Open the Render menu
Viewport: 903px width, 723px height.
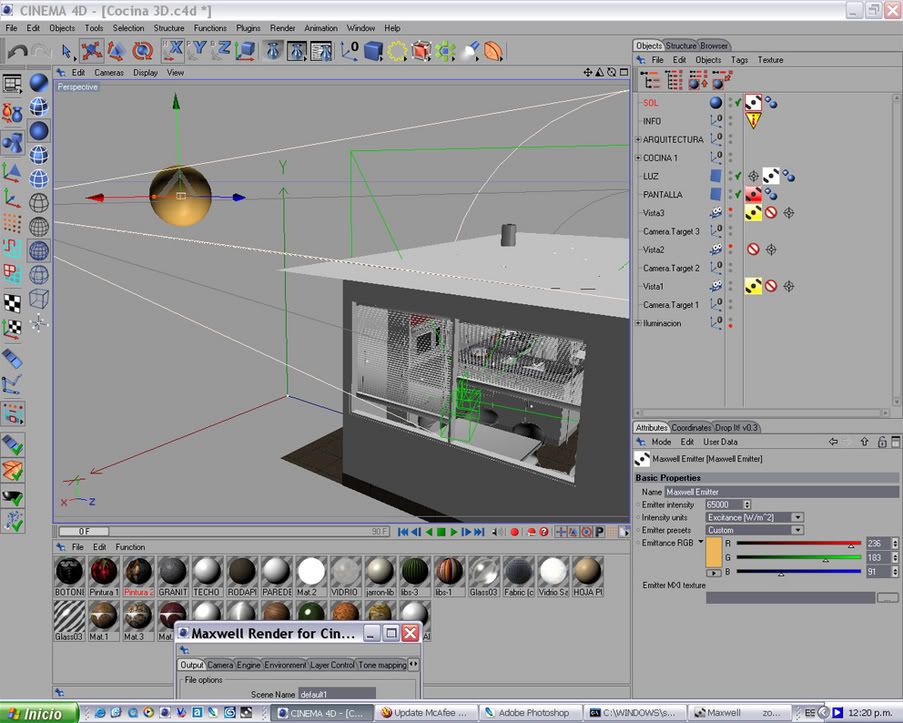point(282,28)
